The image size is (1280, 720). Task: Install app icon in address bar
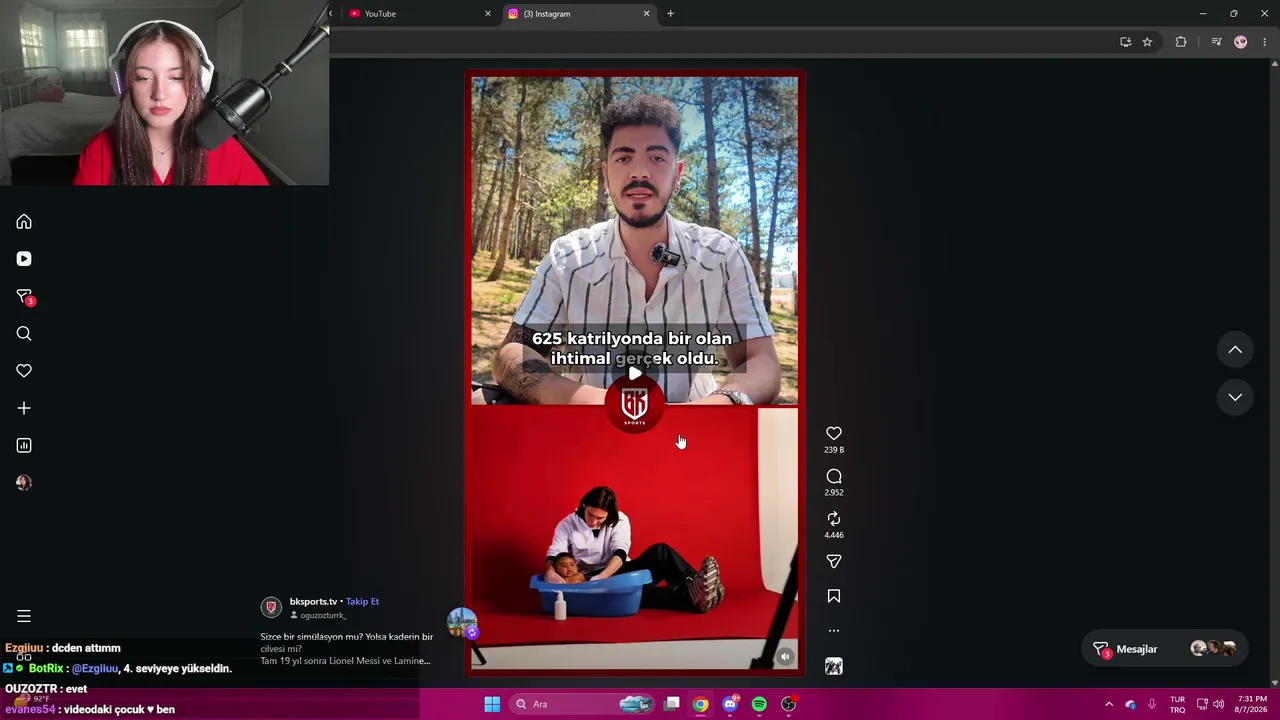coord(1125,42)
